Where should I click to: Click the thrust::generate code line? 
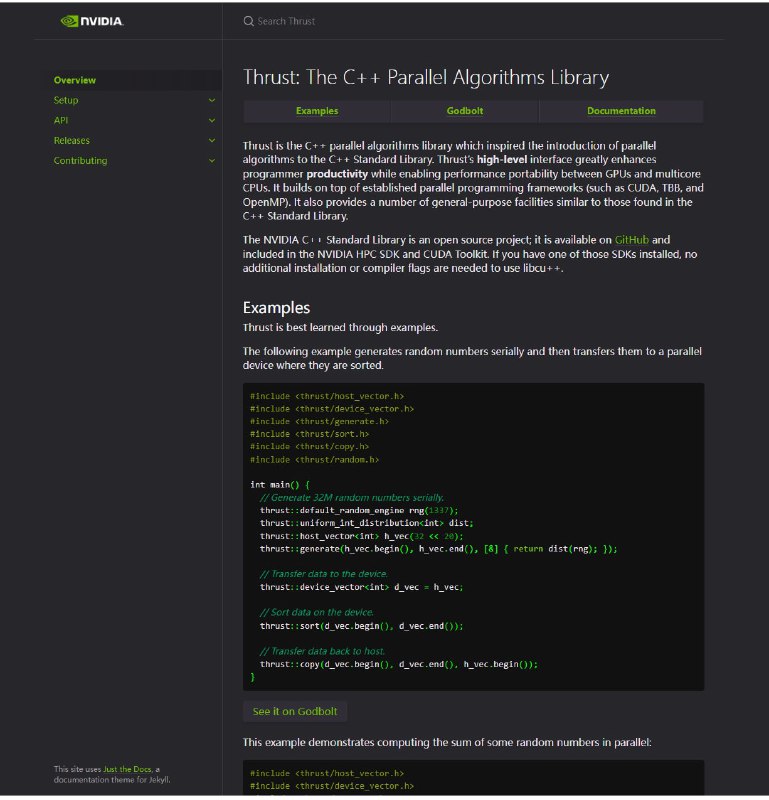click(438, 548)
